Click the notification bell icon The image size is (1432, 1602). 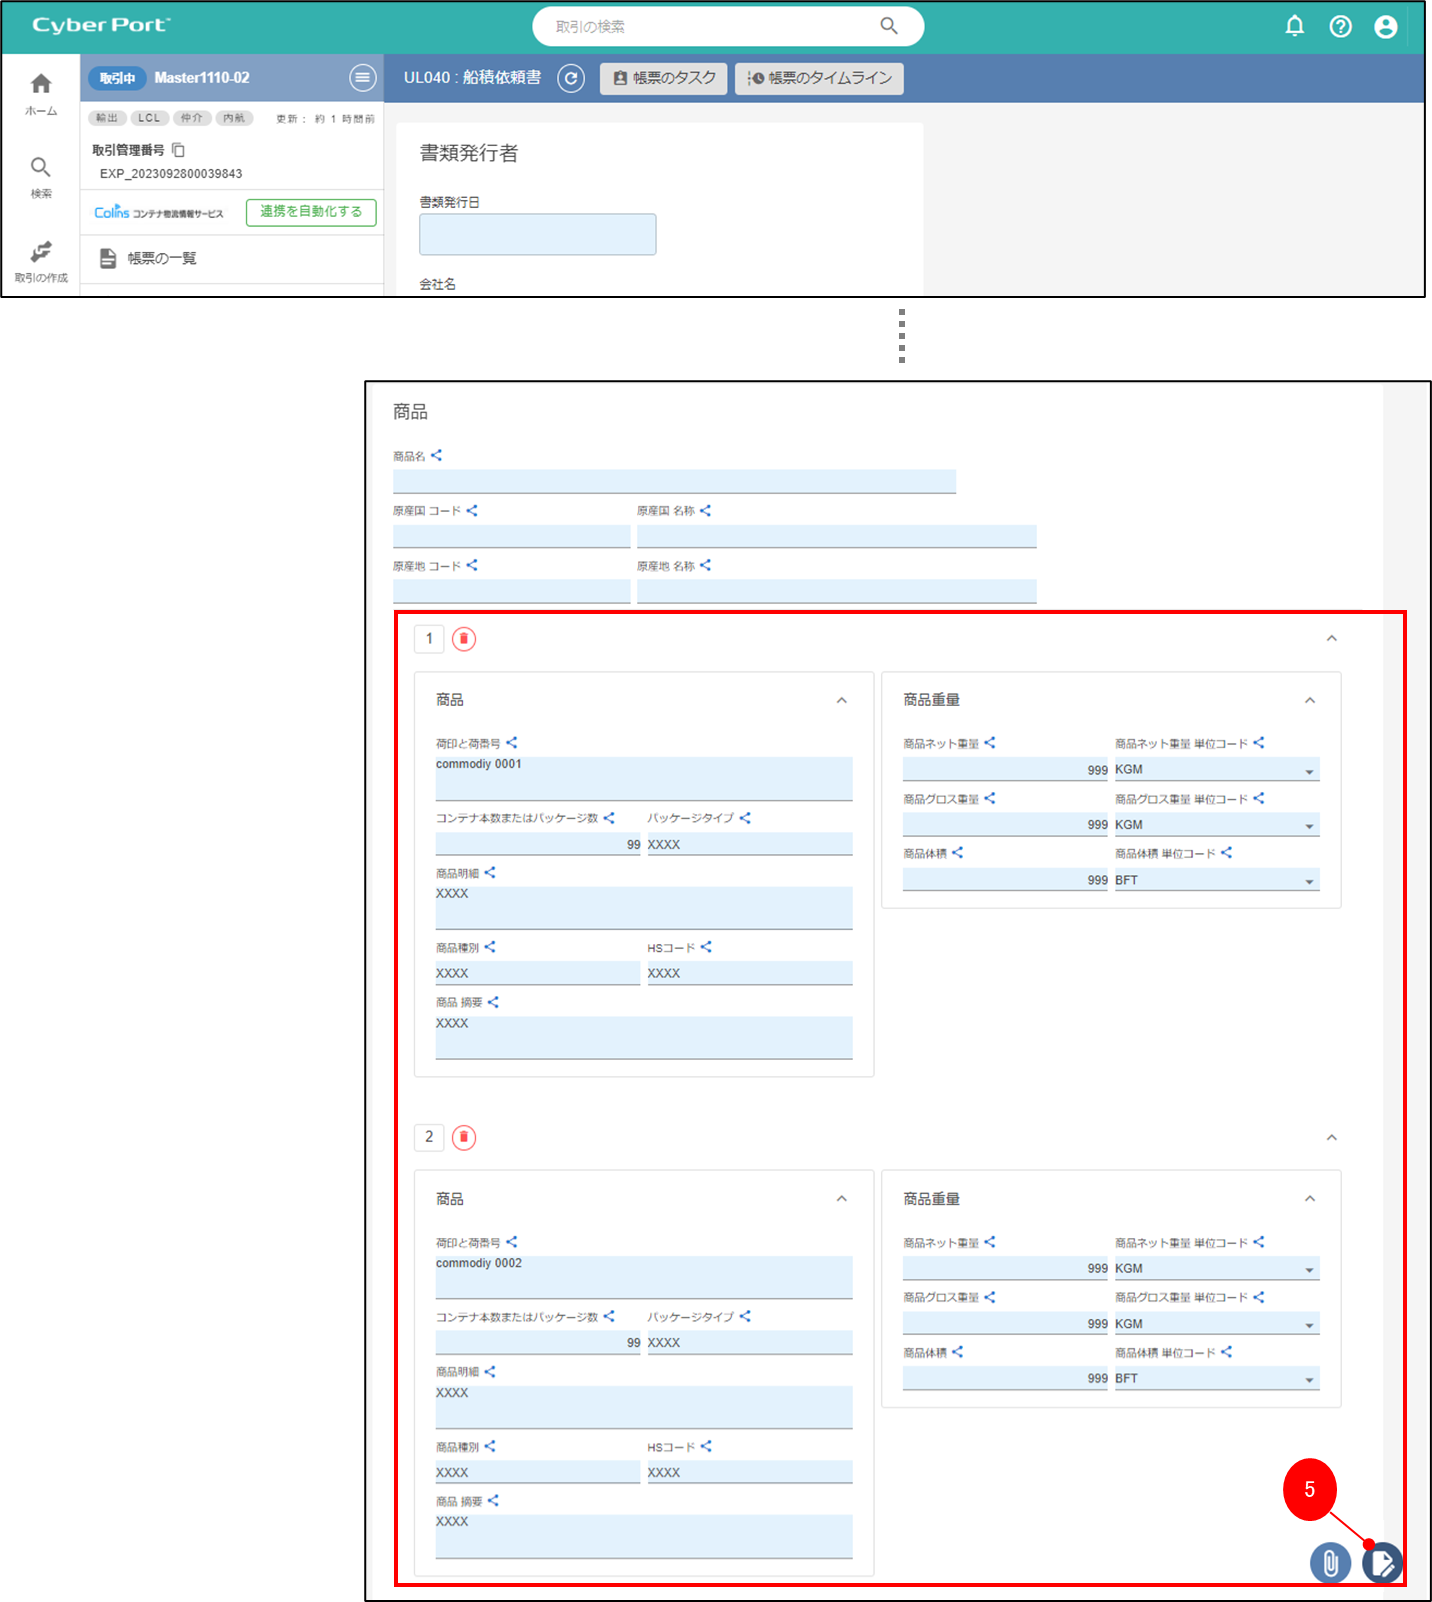pos(1294,26)
